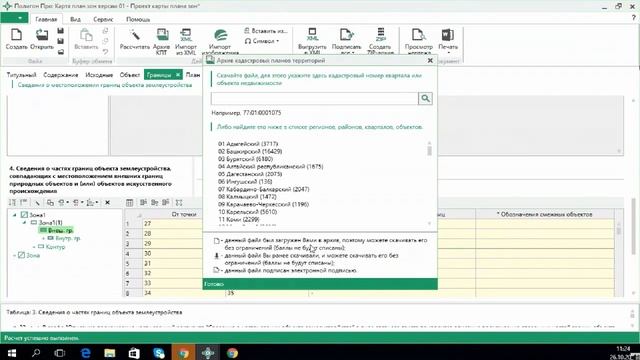Open the Помощь ribbon tab
This screenshot has height=360, width=640.
pyautogui.click(x=138, y=19)
